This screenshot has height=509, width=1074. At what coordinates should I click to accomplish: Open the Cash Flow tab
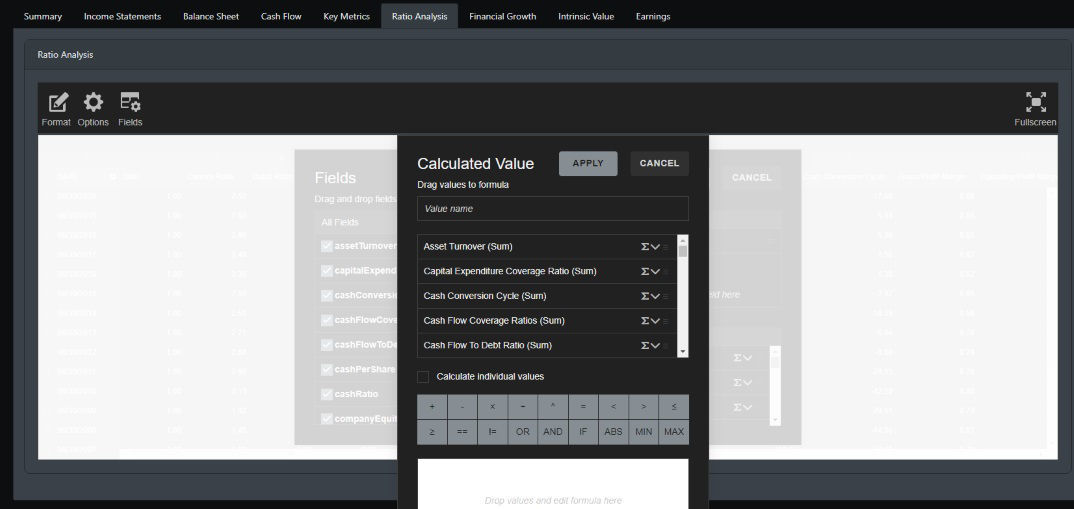pos(281,16)
